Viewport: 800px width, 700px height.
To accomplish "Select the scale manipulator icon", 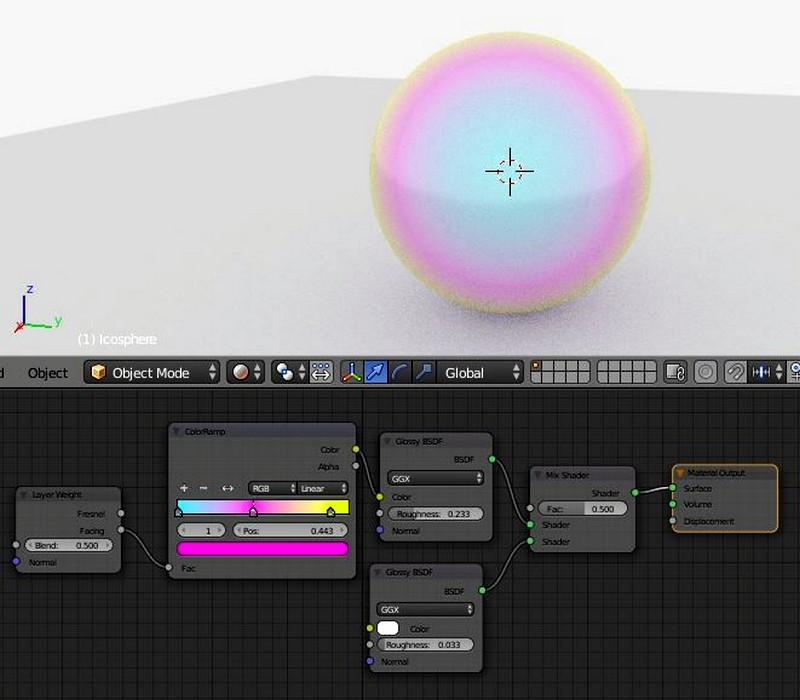I will click(x=423, y=372).
